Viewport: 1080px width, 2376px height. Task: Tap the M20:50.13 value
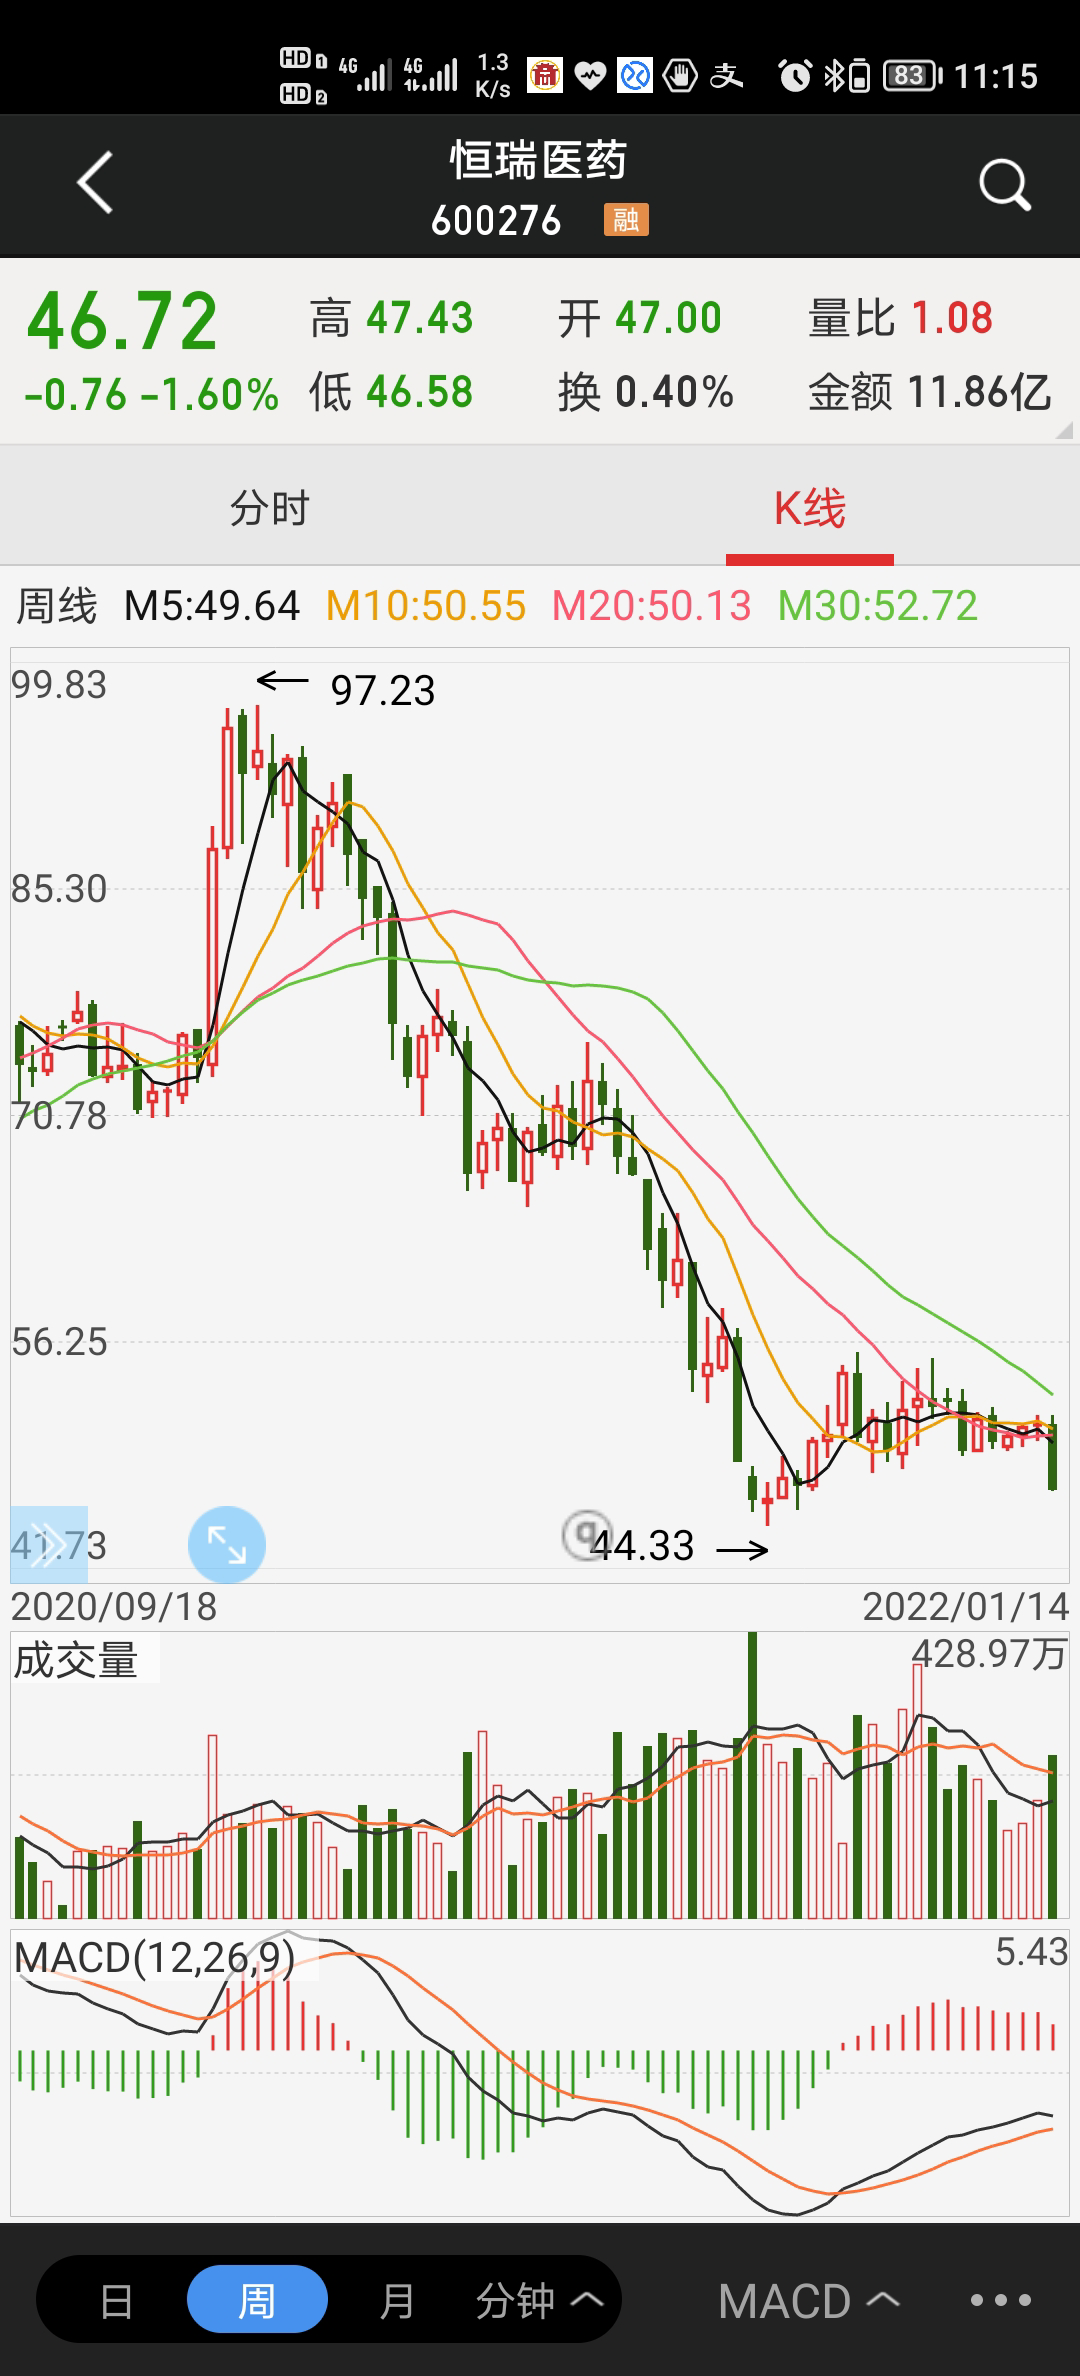coord(651,606)
